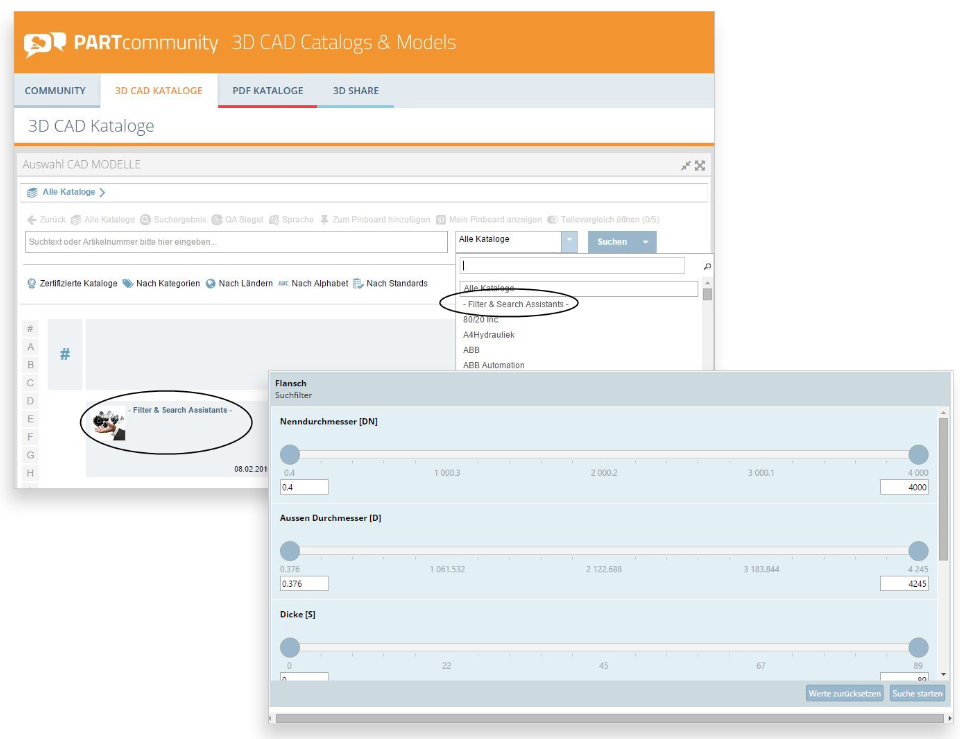Click the expand fullscreen icon in Auswahl panel
This screenshot has width=960, height=739.
point(700,165)
